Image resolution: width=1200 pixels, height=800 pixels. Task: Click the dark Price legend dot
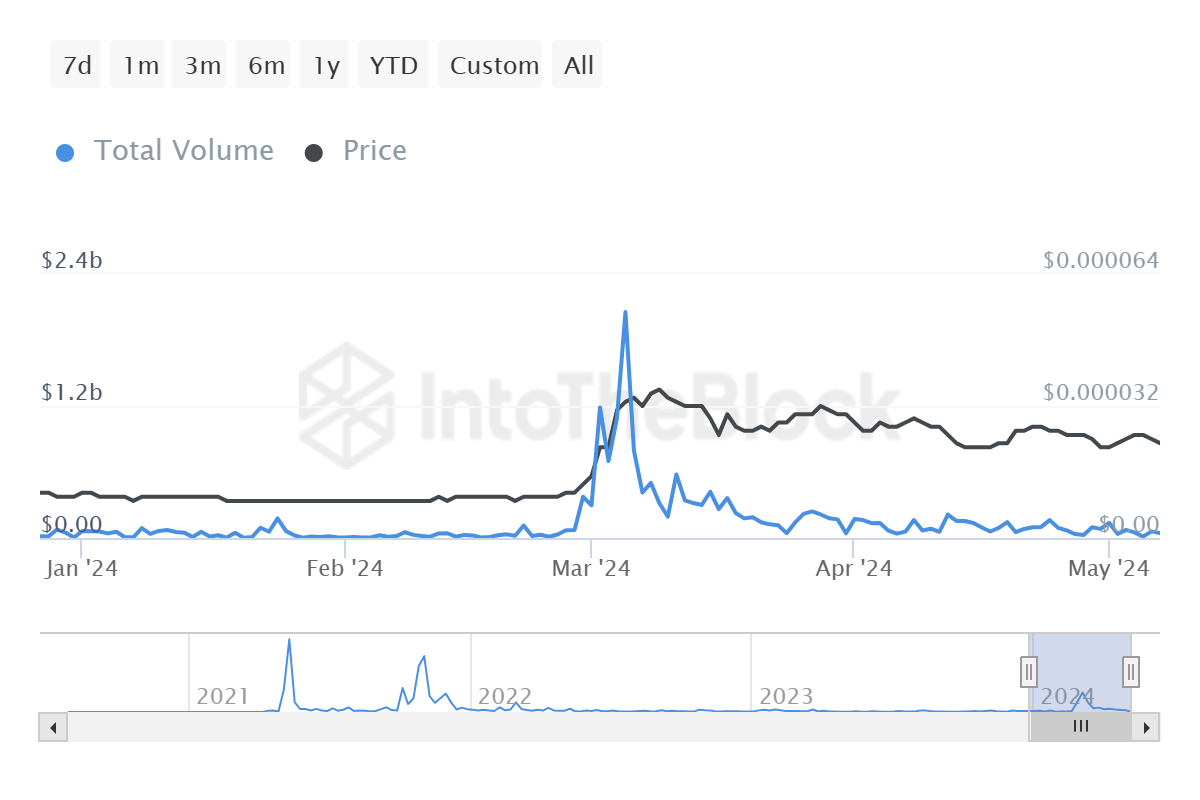pos(314,153)
